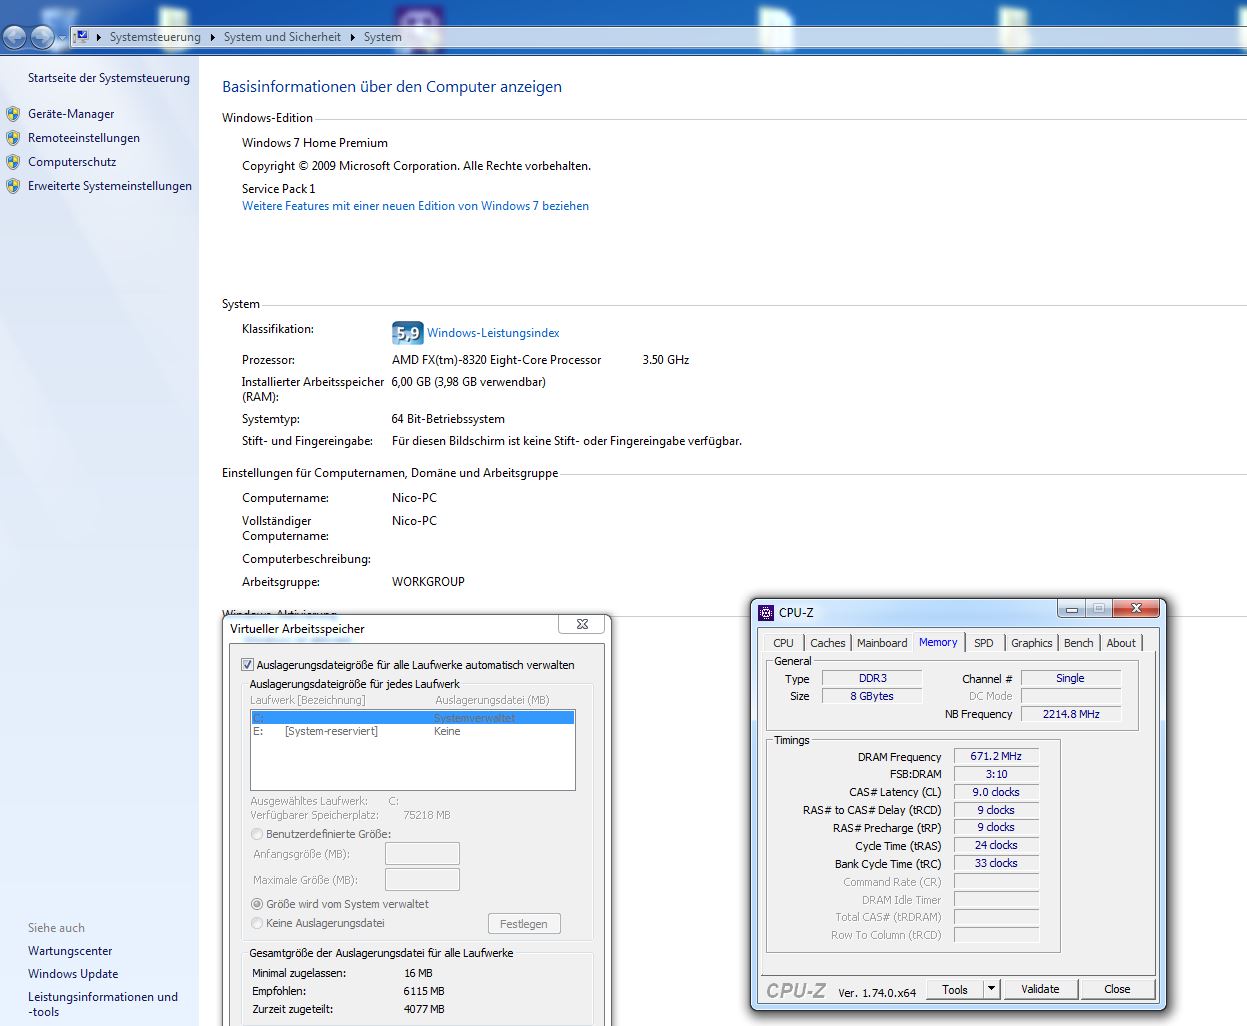Click System und Sicherheit breadcrumb
The image size is (1247, 1026).
[x=282, y=37]
